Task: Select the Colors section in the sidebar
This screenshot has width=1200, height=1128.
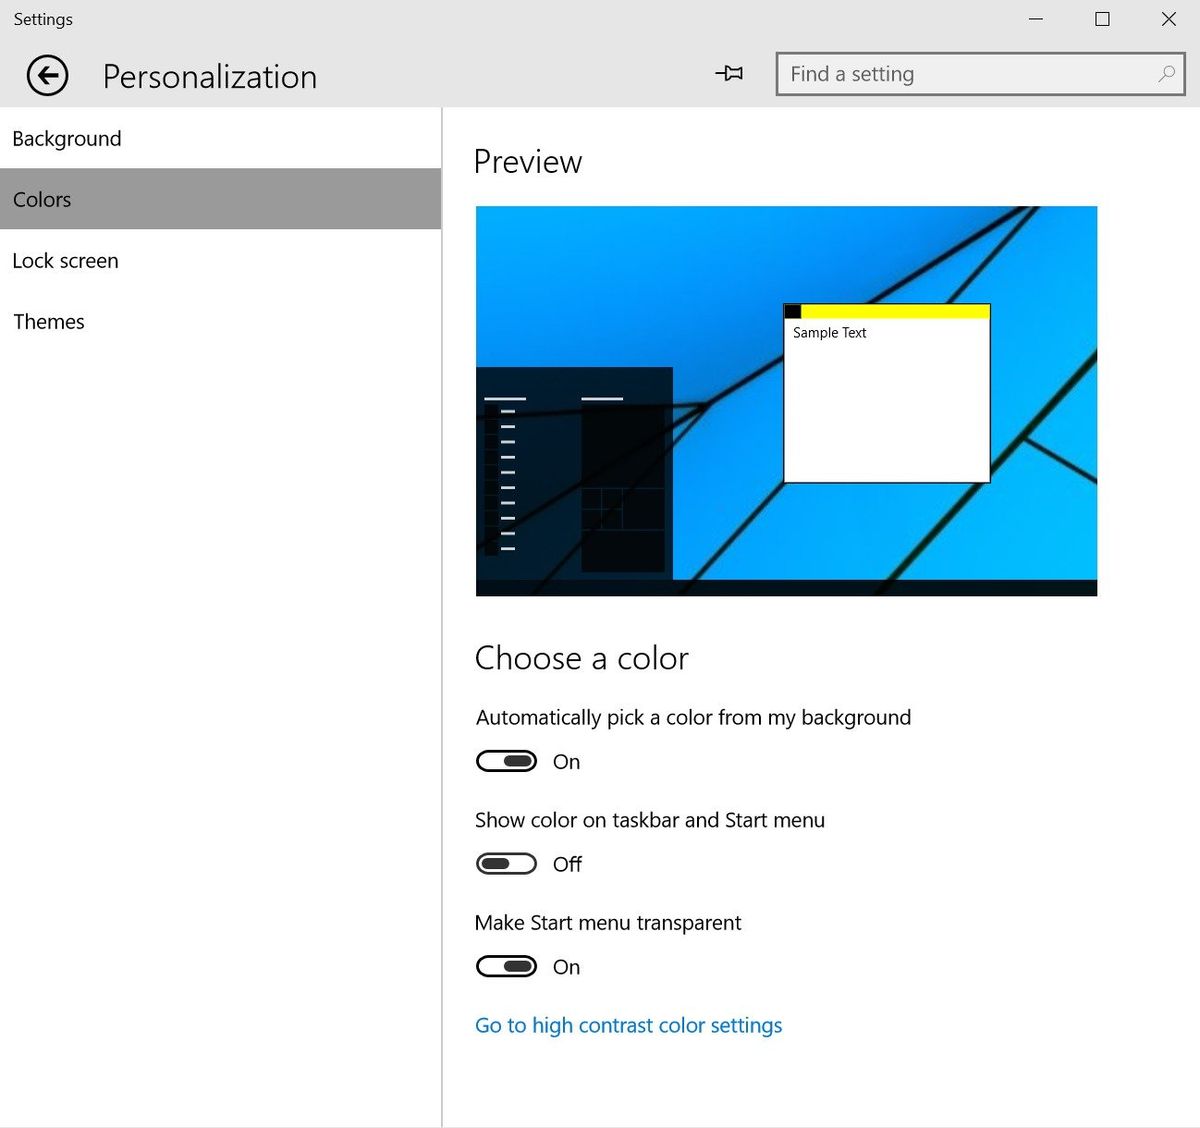Action: pyautogui.click(x=42, y=199)
